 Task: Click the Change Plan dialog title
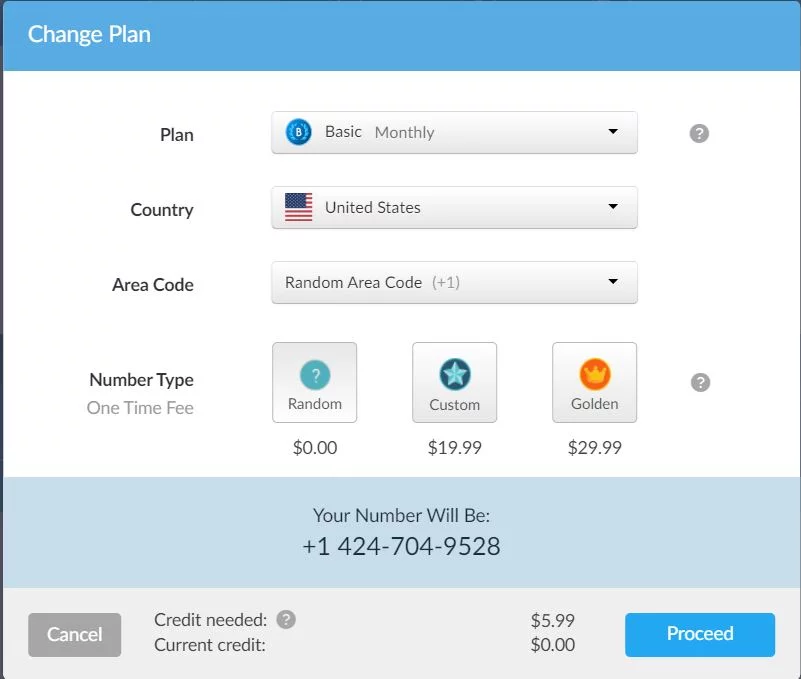89,35
